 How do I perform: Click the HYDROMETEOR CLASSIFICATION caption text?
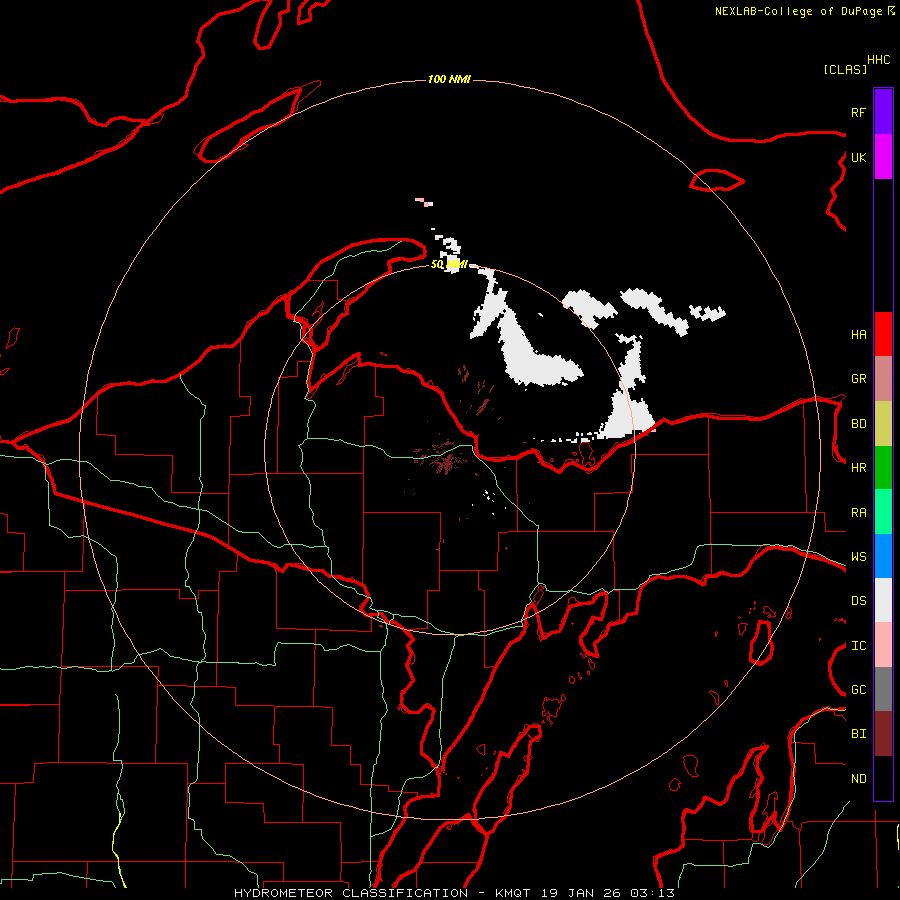tap(351, 893)
